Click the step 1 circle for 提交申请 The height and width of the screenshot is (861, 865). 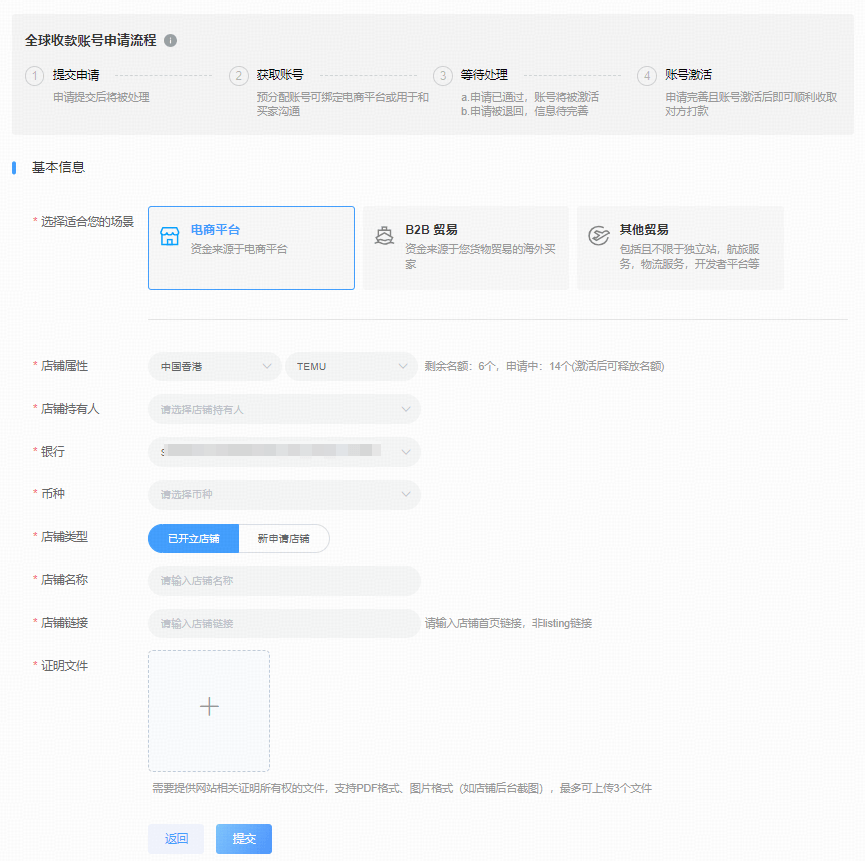point(35,76)
